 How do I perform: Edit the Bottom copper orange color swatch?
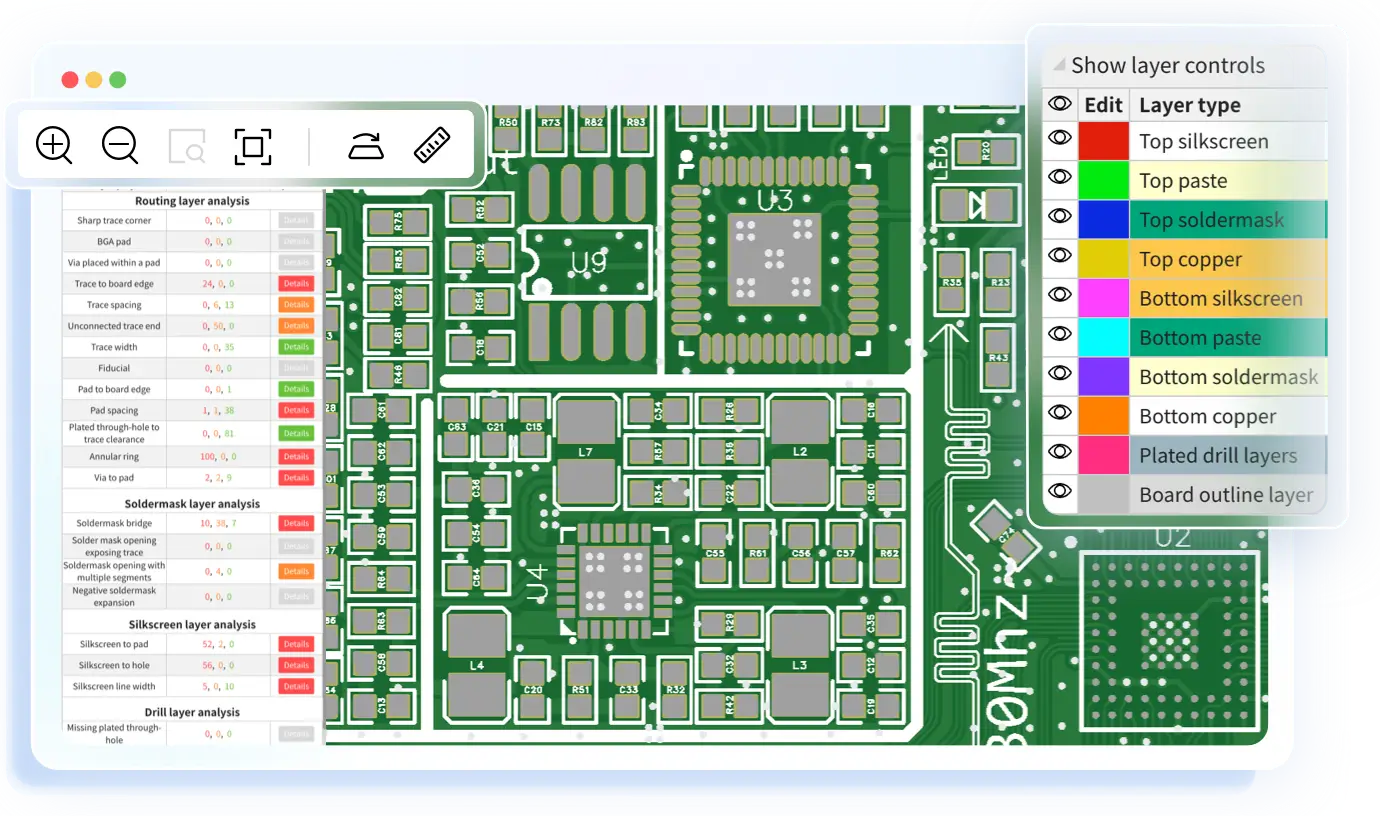pyautogui.click(x=1103, y=415)
